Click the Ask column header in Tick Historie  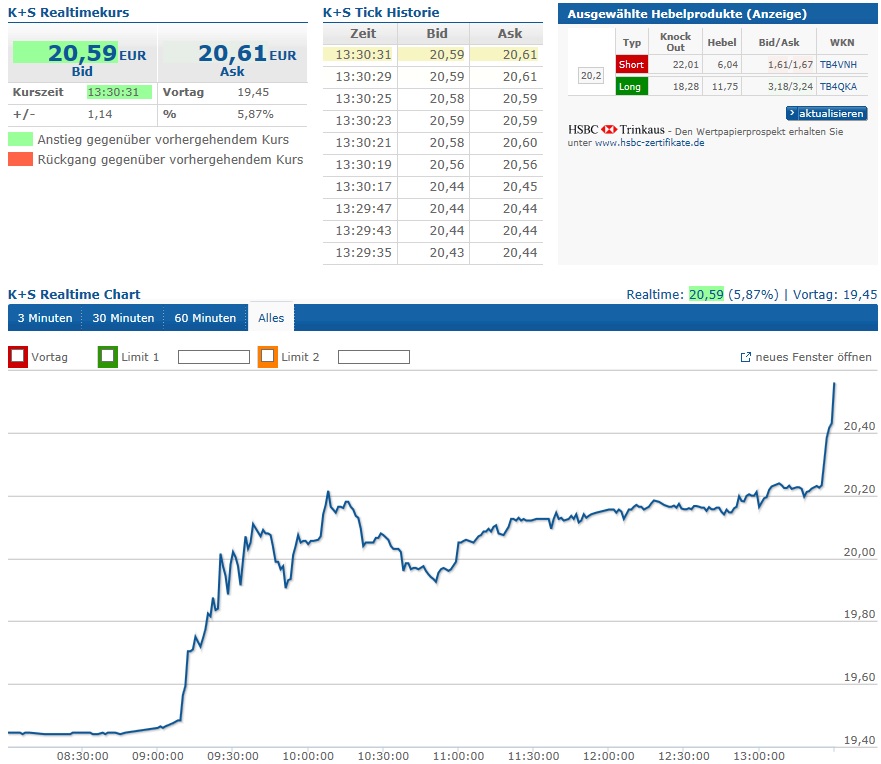(510, 34)
